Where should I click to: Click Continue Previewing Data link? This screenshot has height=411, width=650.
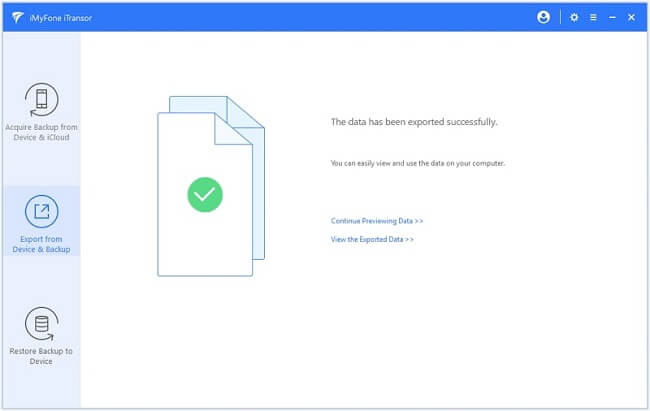pyautogui.click(x=377, y=221)
